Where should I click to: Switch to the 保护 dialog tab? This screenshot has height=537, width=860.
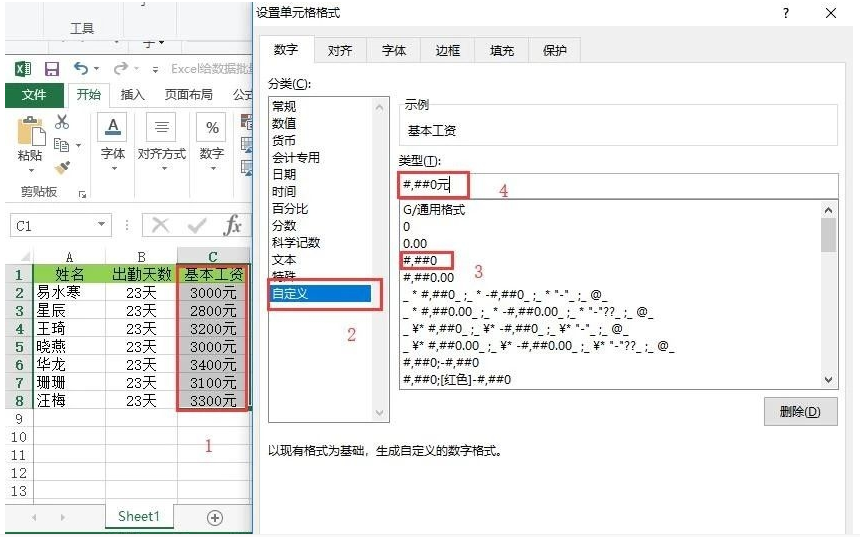point(555,50)
